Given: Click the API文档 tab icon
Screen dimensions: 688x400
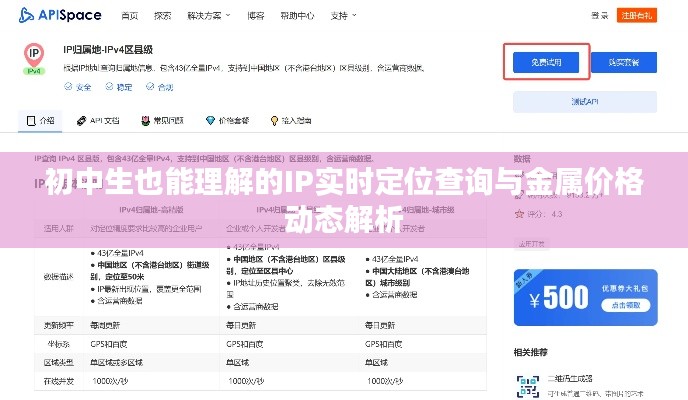Looking at the screenshot, I should pos(81,120).
